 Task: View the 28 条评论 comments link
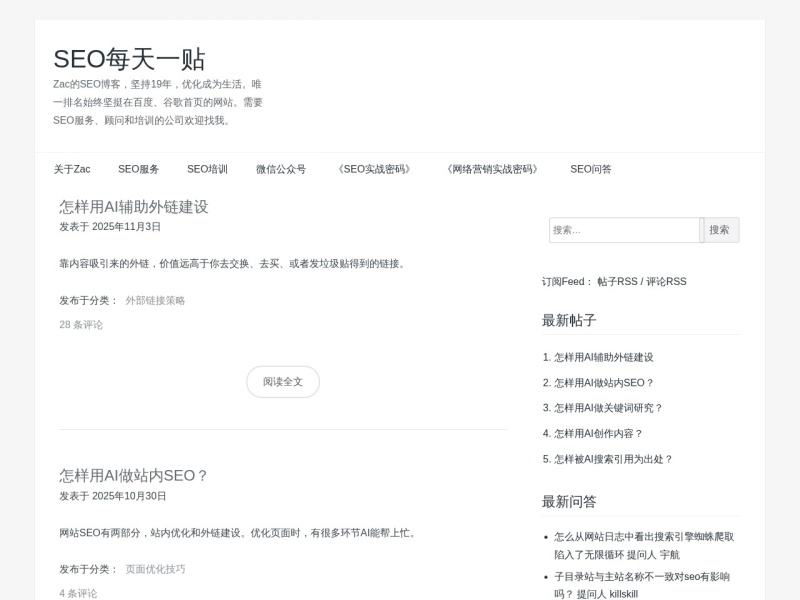[81, 324]
